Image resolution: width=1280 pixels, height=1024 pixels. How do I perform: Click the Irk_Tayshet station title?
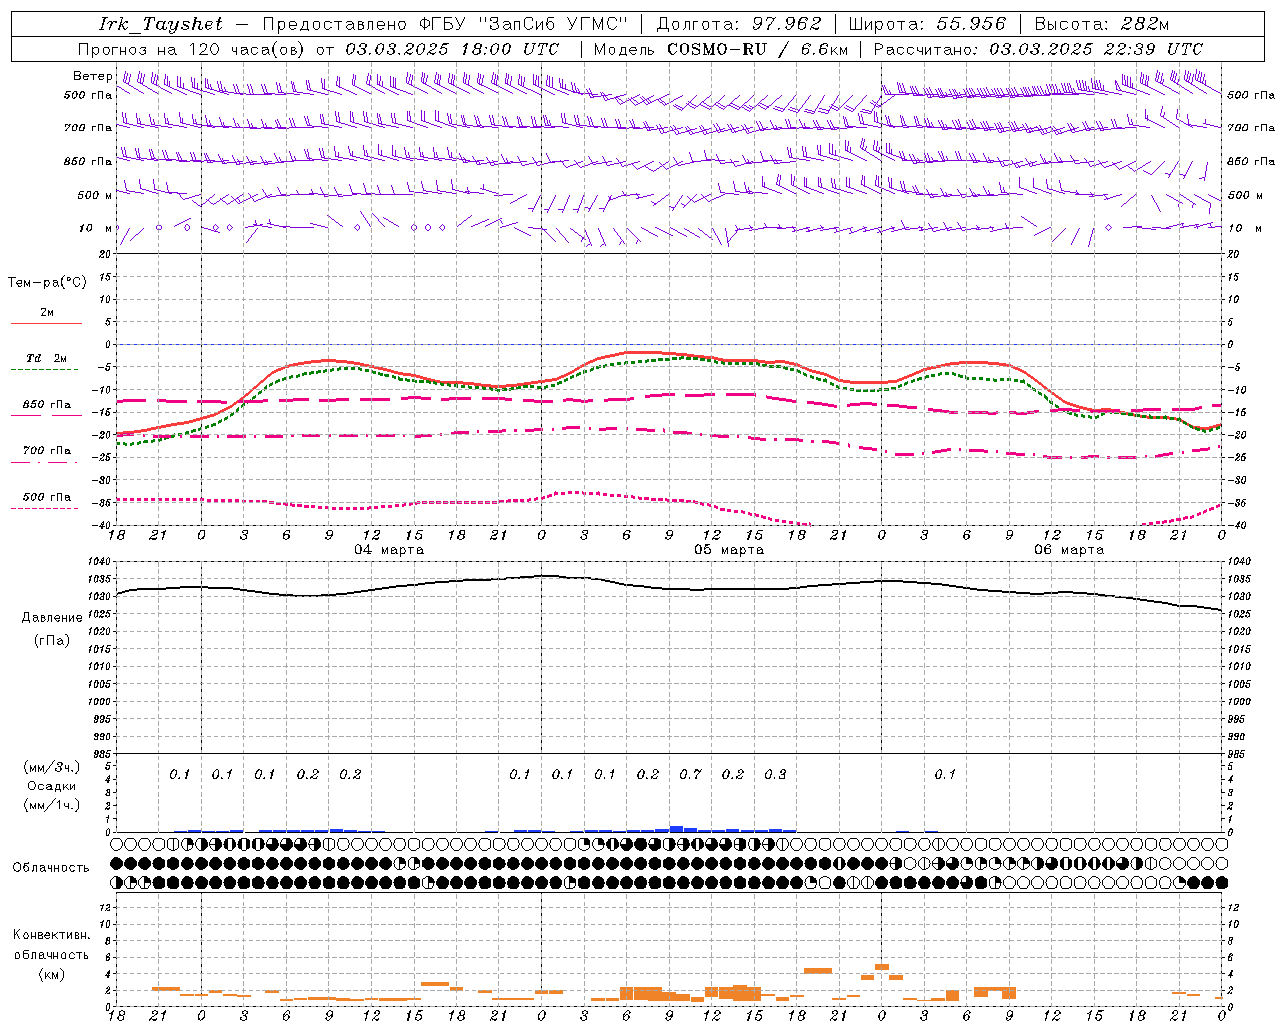point(161,24)
